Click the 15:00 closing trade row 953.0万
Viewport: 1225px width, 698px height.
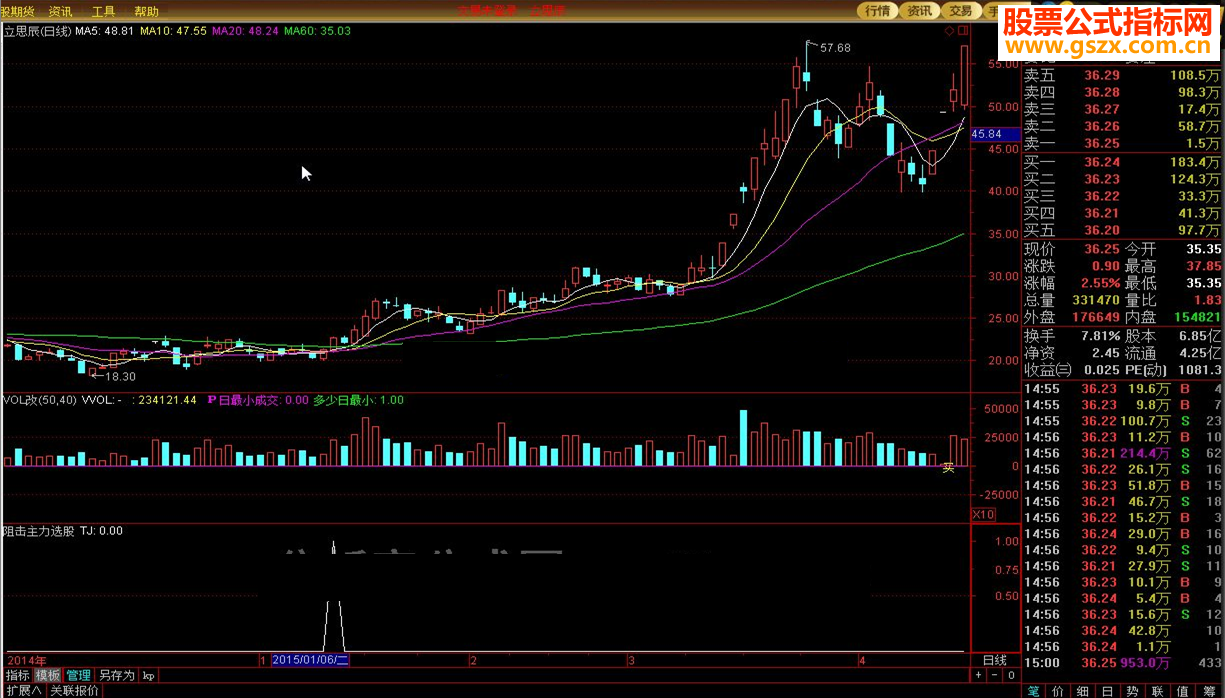(x=1122, y=662)
